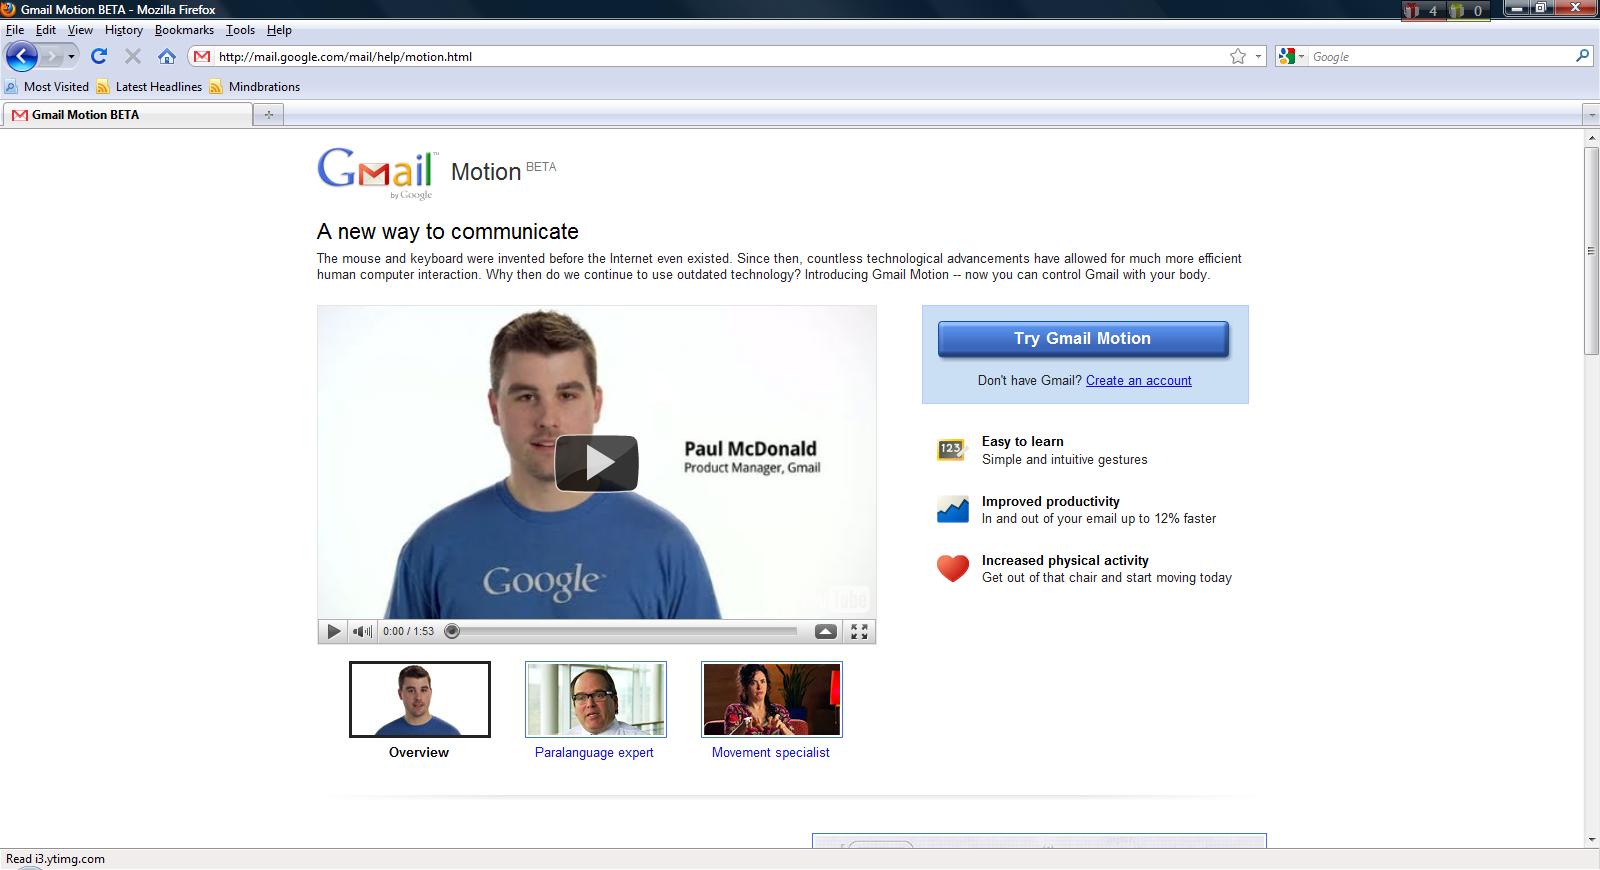Viewport: 1600px width, 870px height.
Task: Click the Improved productivity chart icon
Action: tap(952, 510)
